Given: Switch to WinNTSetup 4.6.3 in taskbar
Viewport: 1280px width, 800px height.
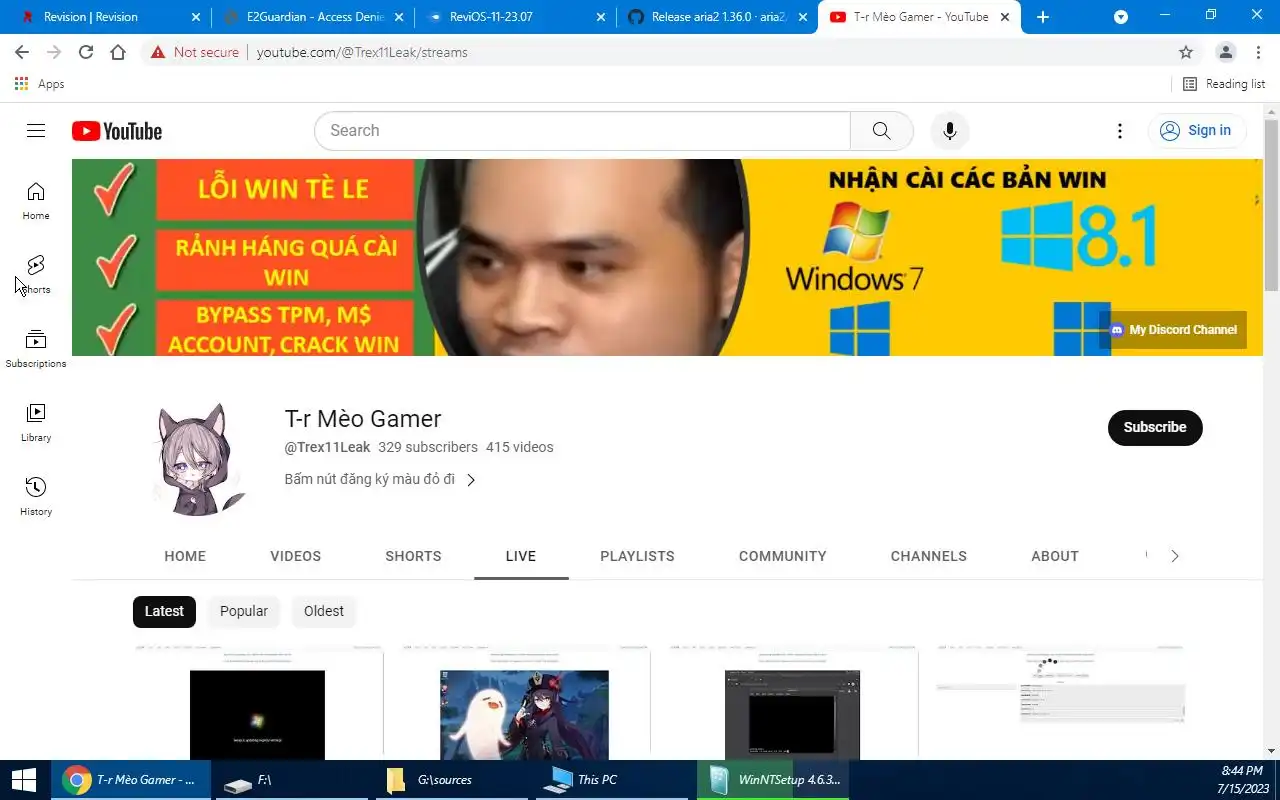Looking at the screenshot, I should (x=773, y=780).
